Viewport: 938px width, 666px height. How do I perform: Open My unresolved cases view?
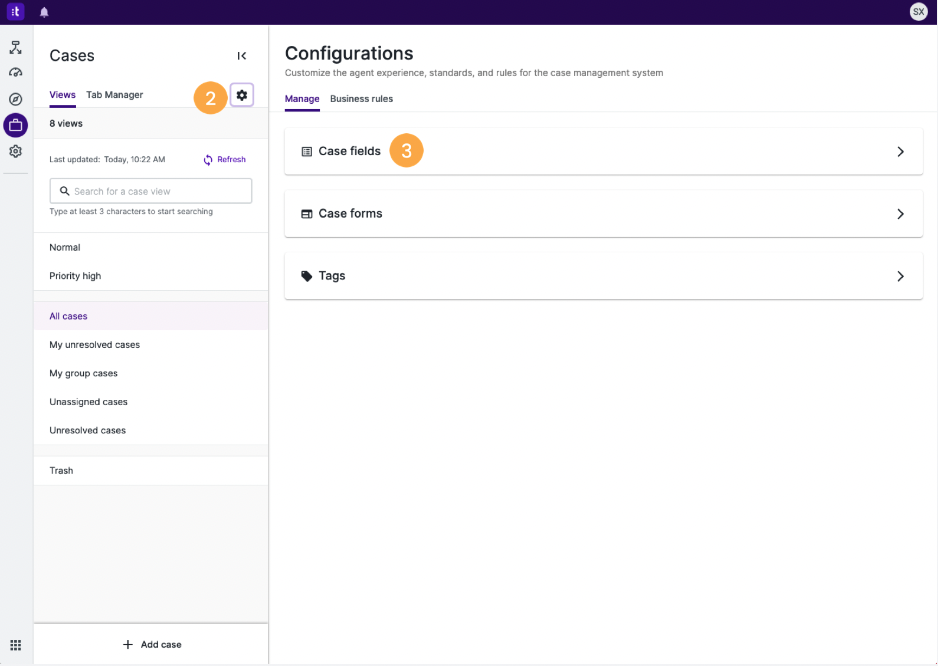click(x=151, y=345)
